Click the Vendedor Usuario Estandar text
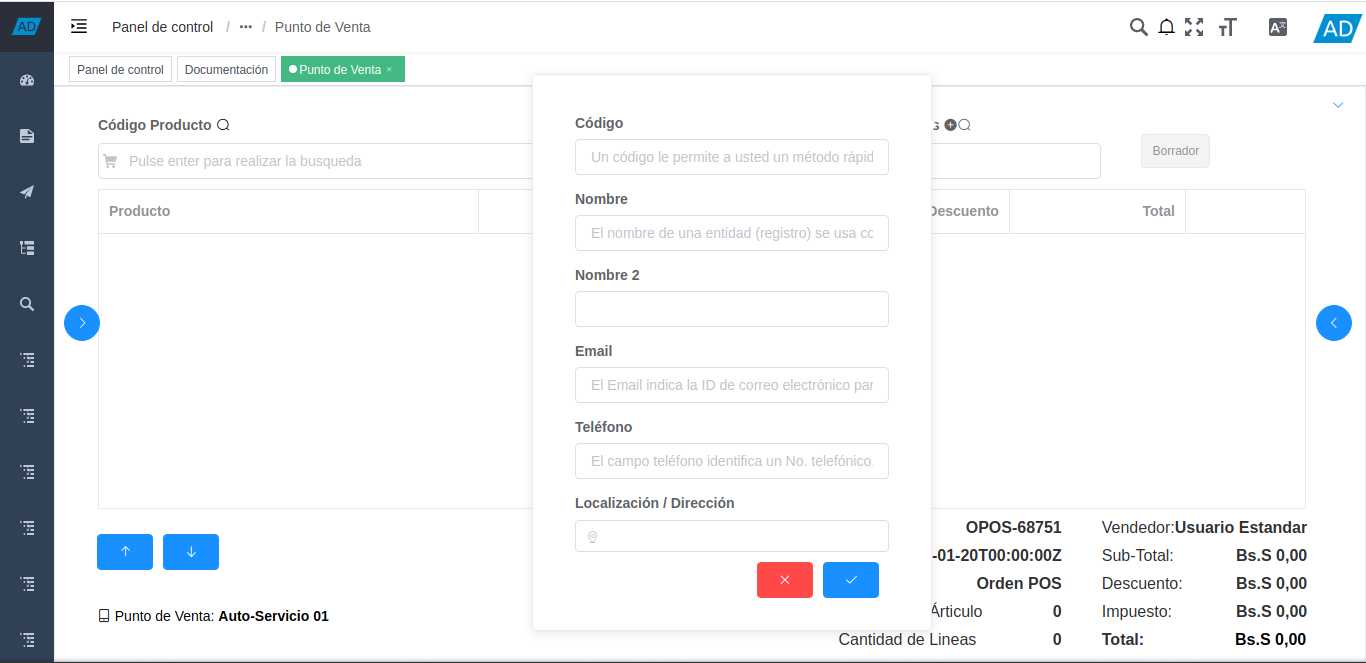This screenshot has height=663, width=1366. [x=1204, y=527]
